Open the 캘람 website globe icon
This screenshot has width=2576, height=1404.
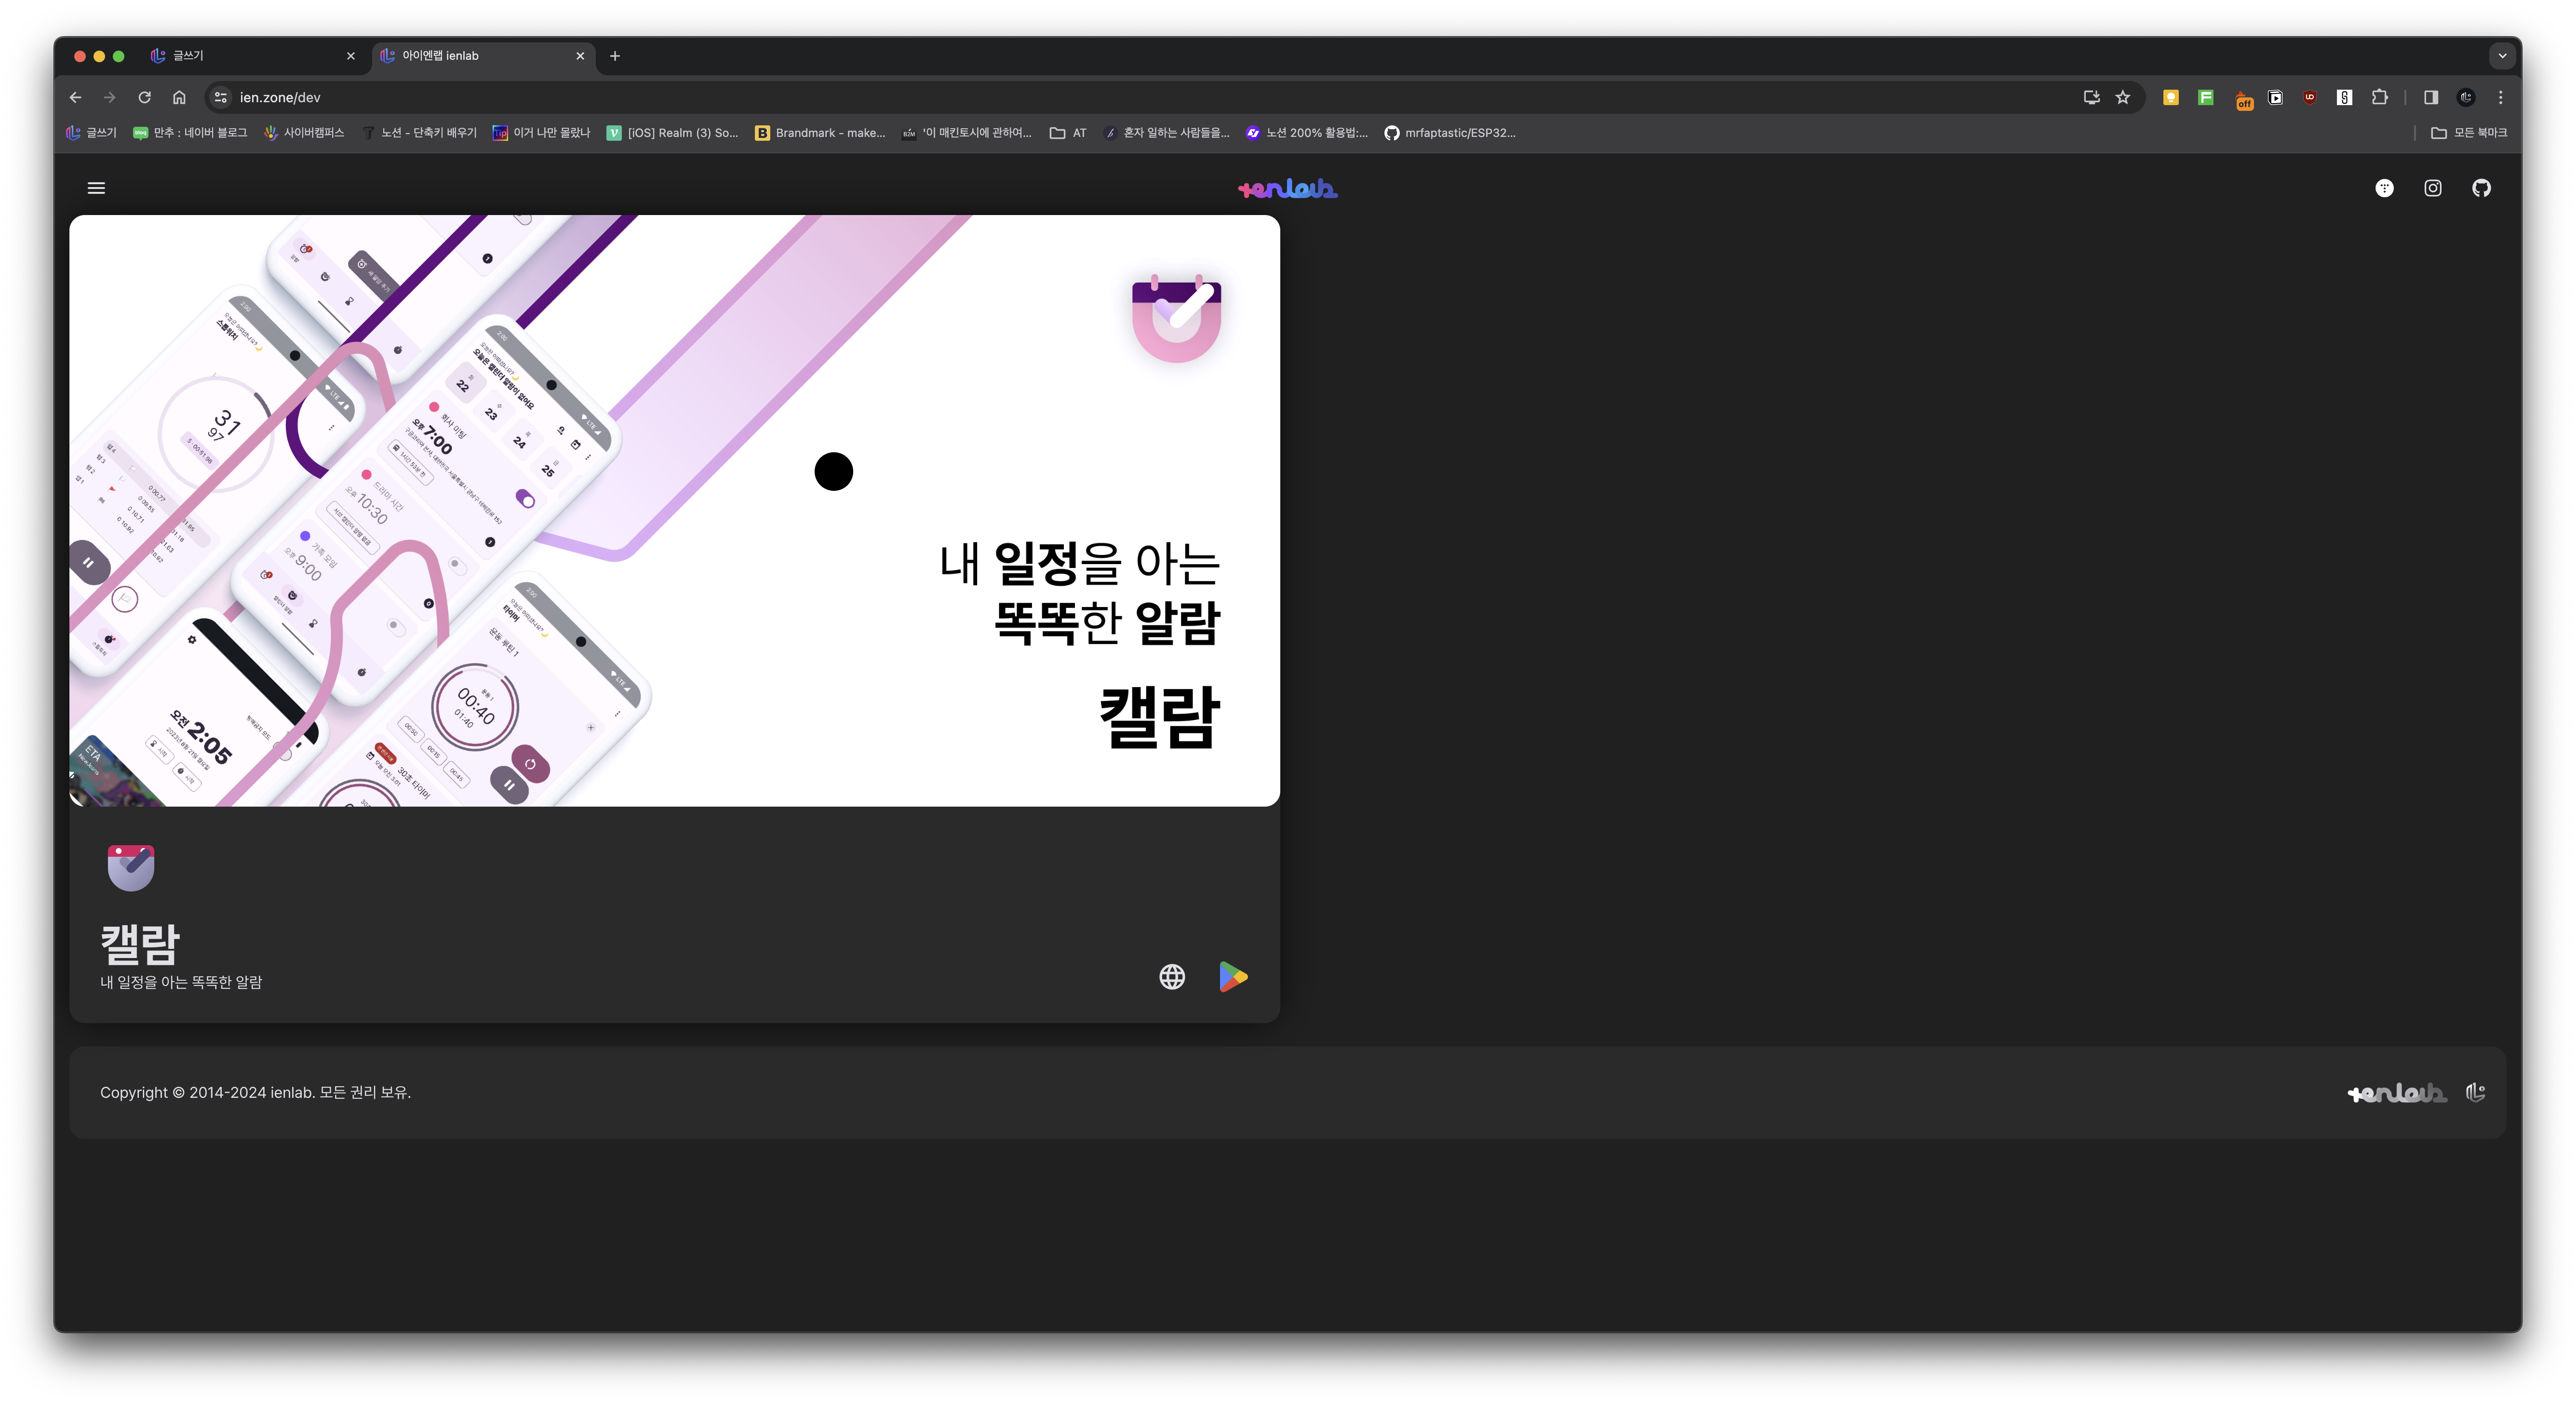(x=1172, y=976)
